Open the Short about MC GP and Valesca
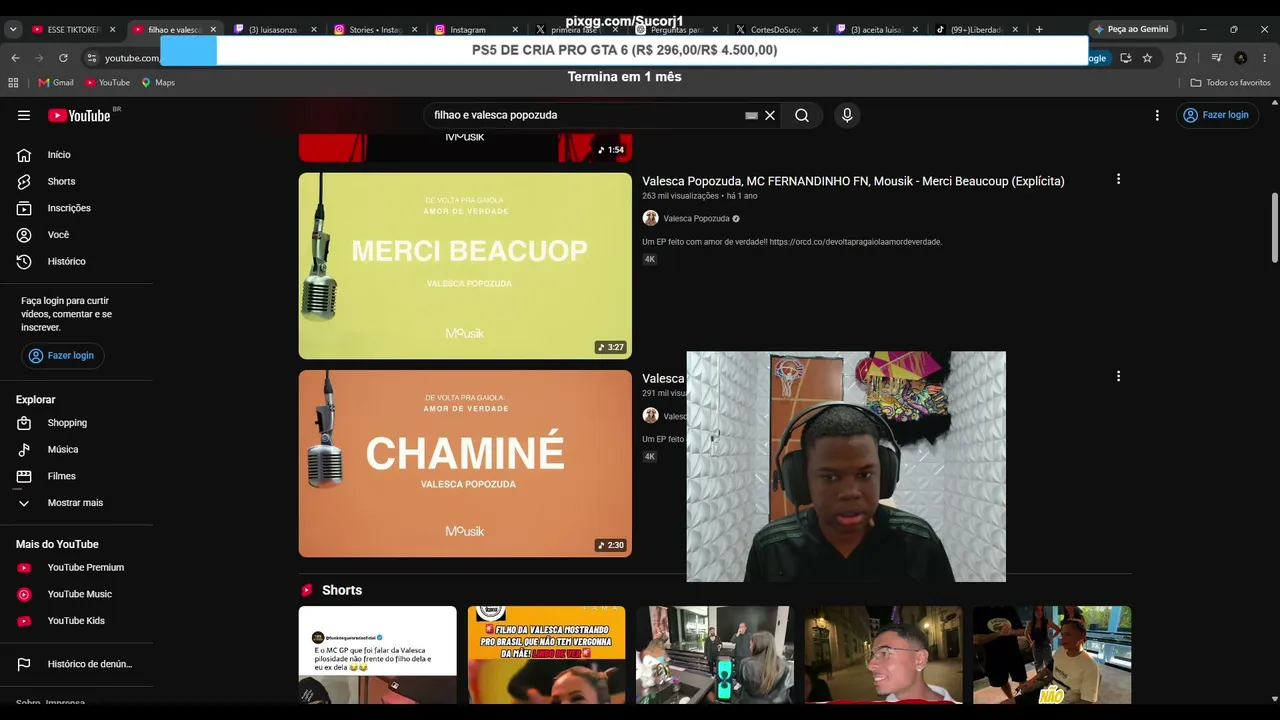1280x720 pixels. (377, 655)
